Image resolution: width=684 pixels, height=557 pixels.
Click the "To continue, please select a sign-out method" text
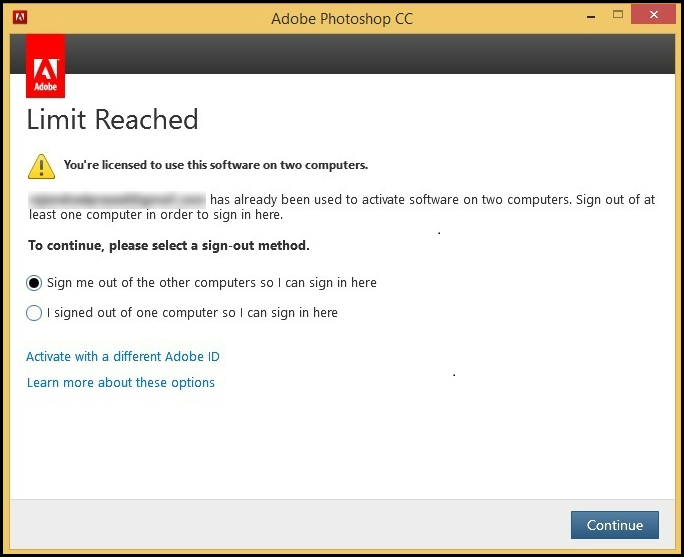169,245
